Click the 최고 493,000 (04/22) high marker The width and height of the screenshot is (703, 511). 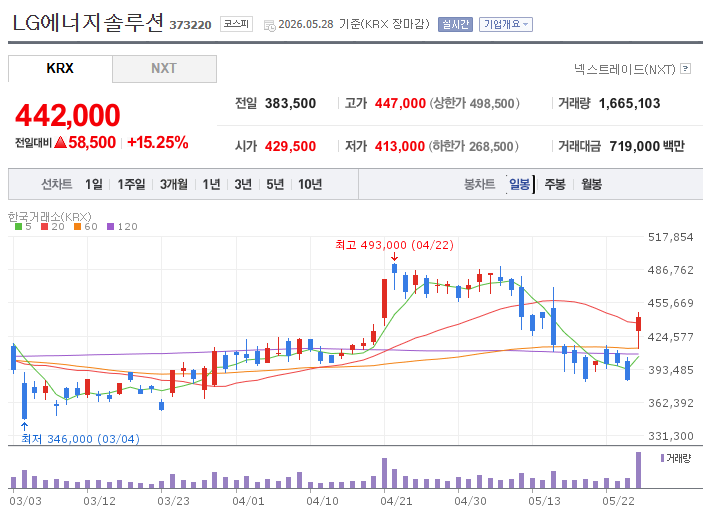(x=395, y=245)
